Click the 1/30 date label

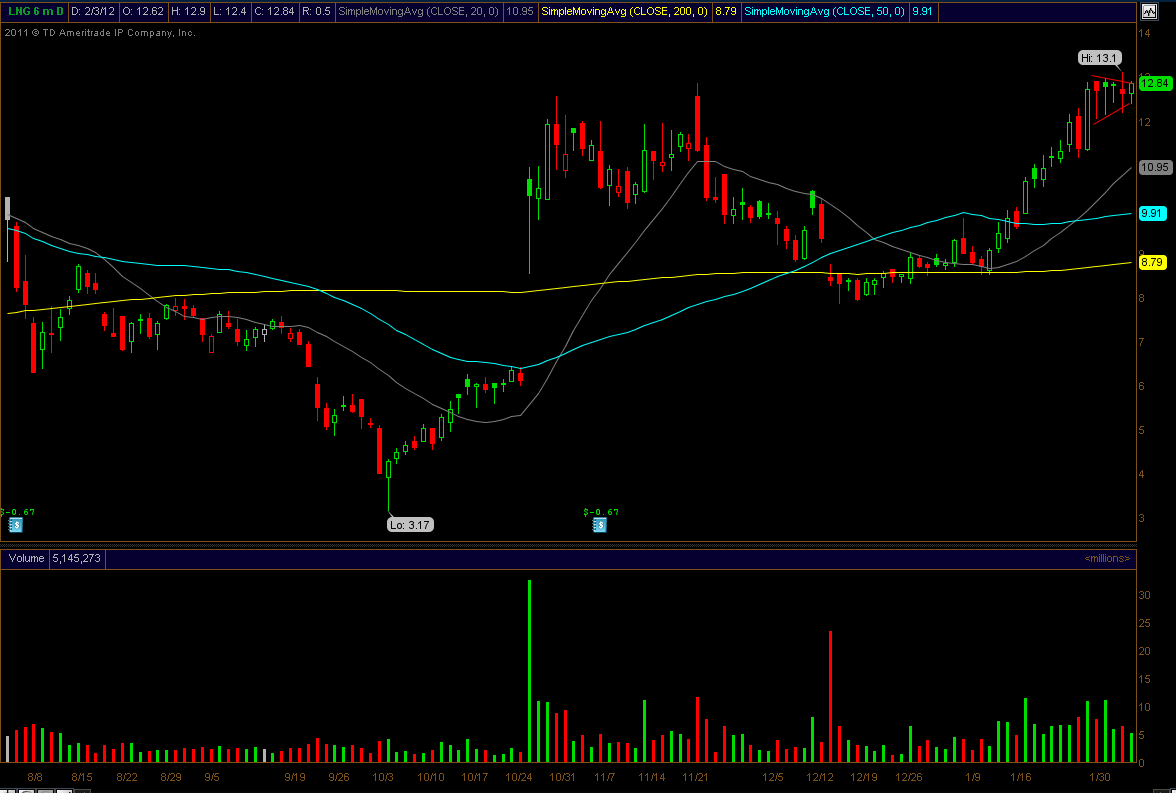pyautogui.click(x=1100, y=777)
